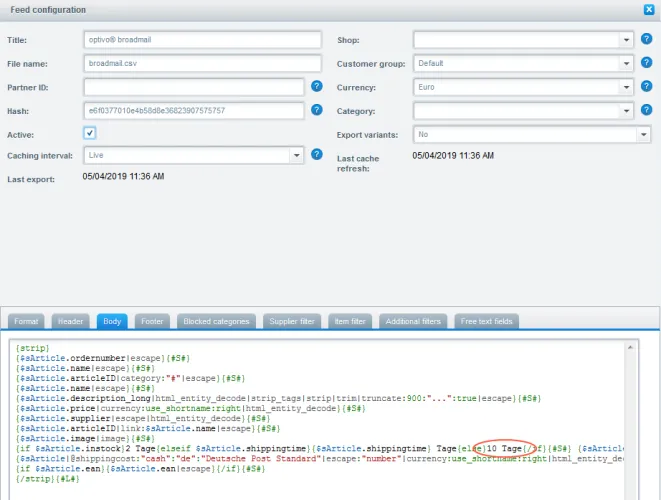
Task: Click the Last export date value
Action: pos(123,176)
